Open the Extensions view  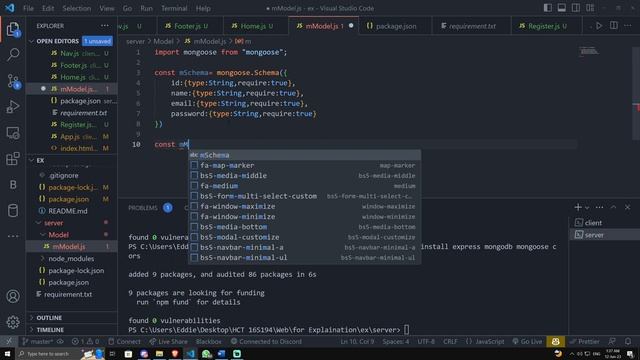[13, 159]
